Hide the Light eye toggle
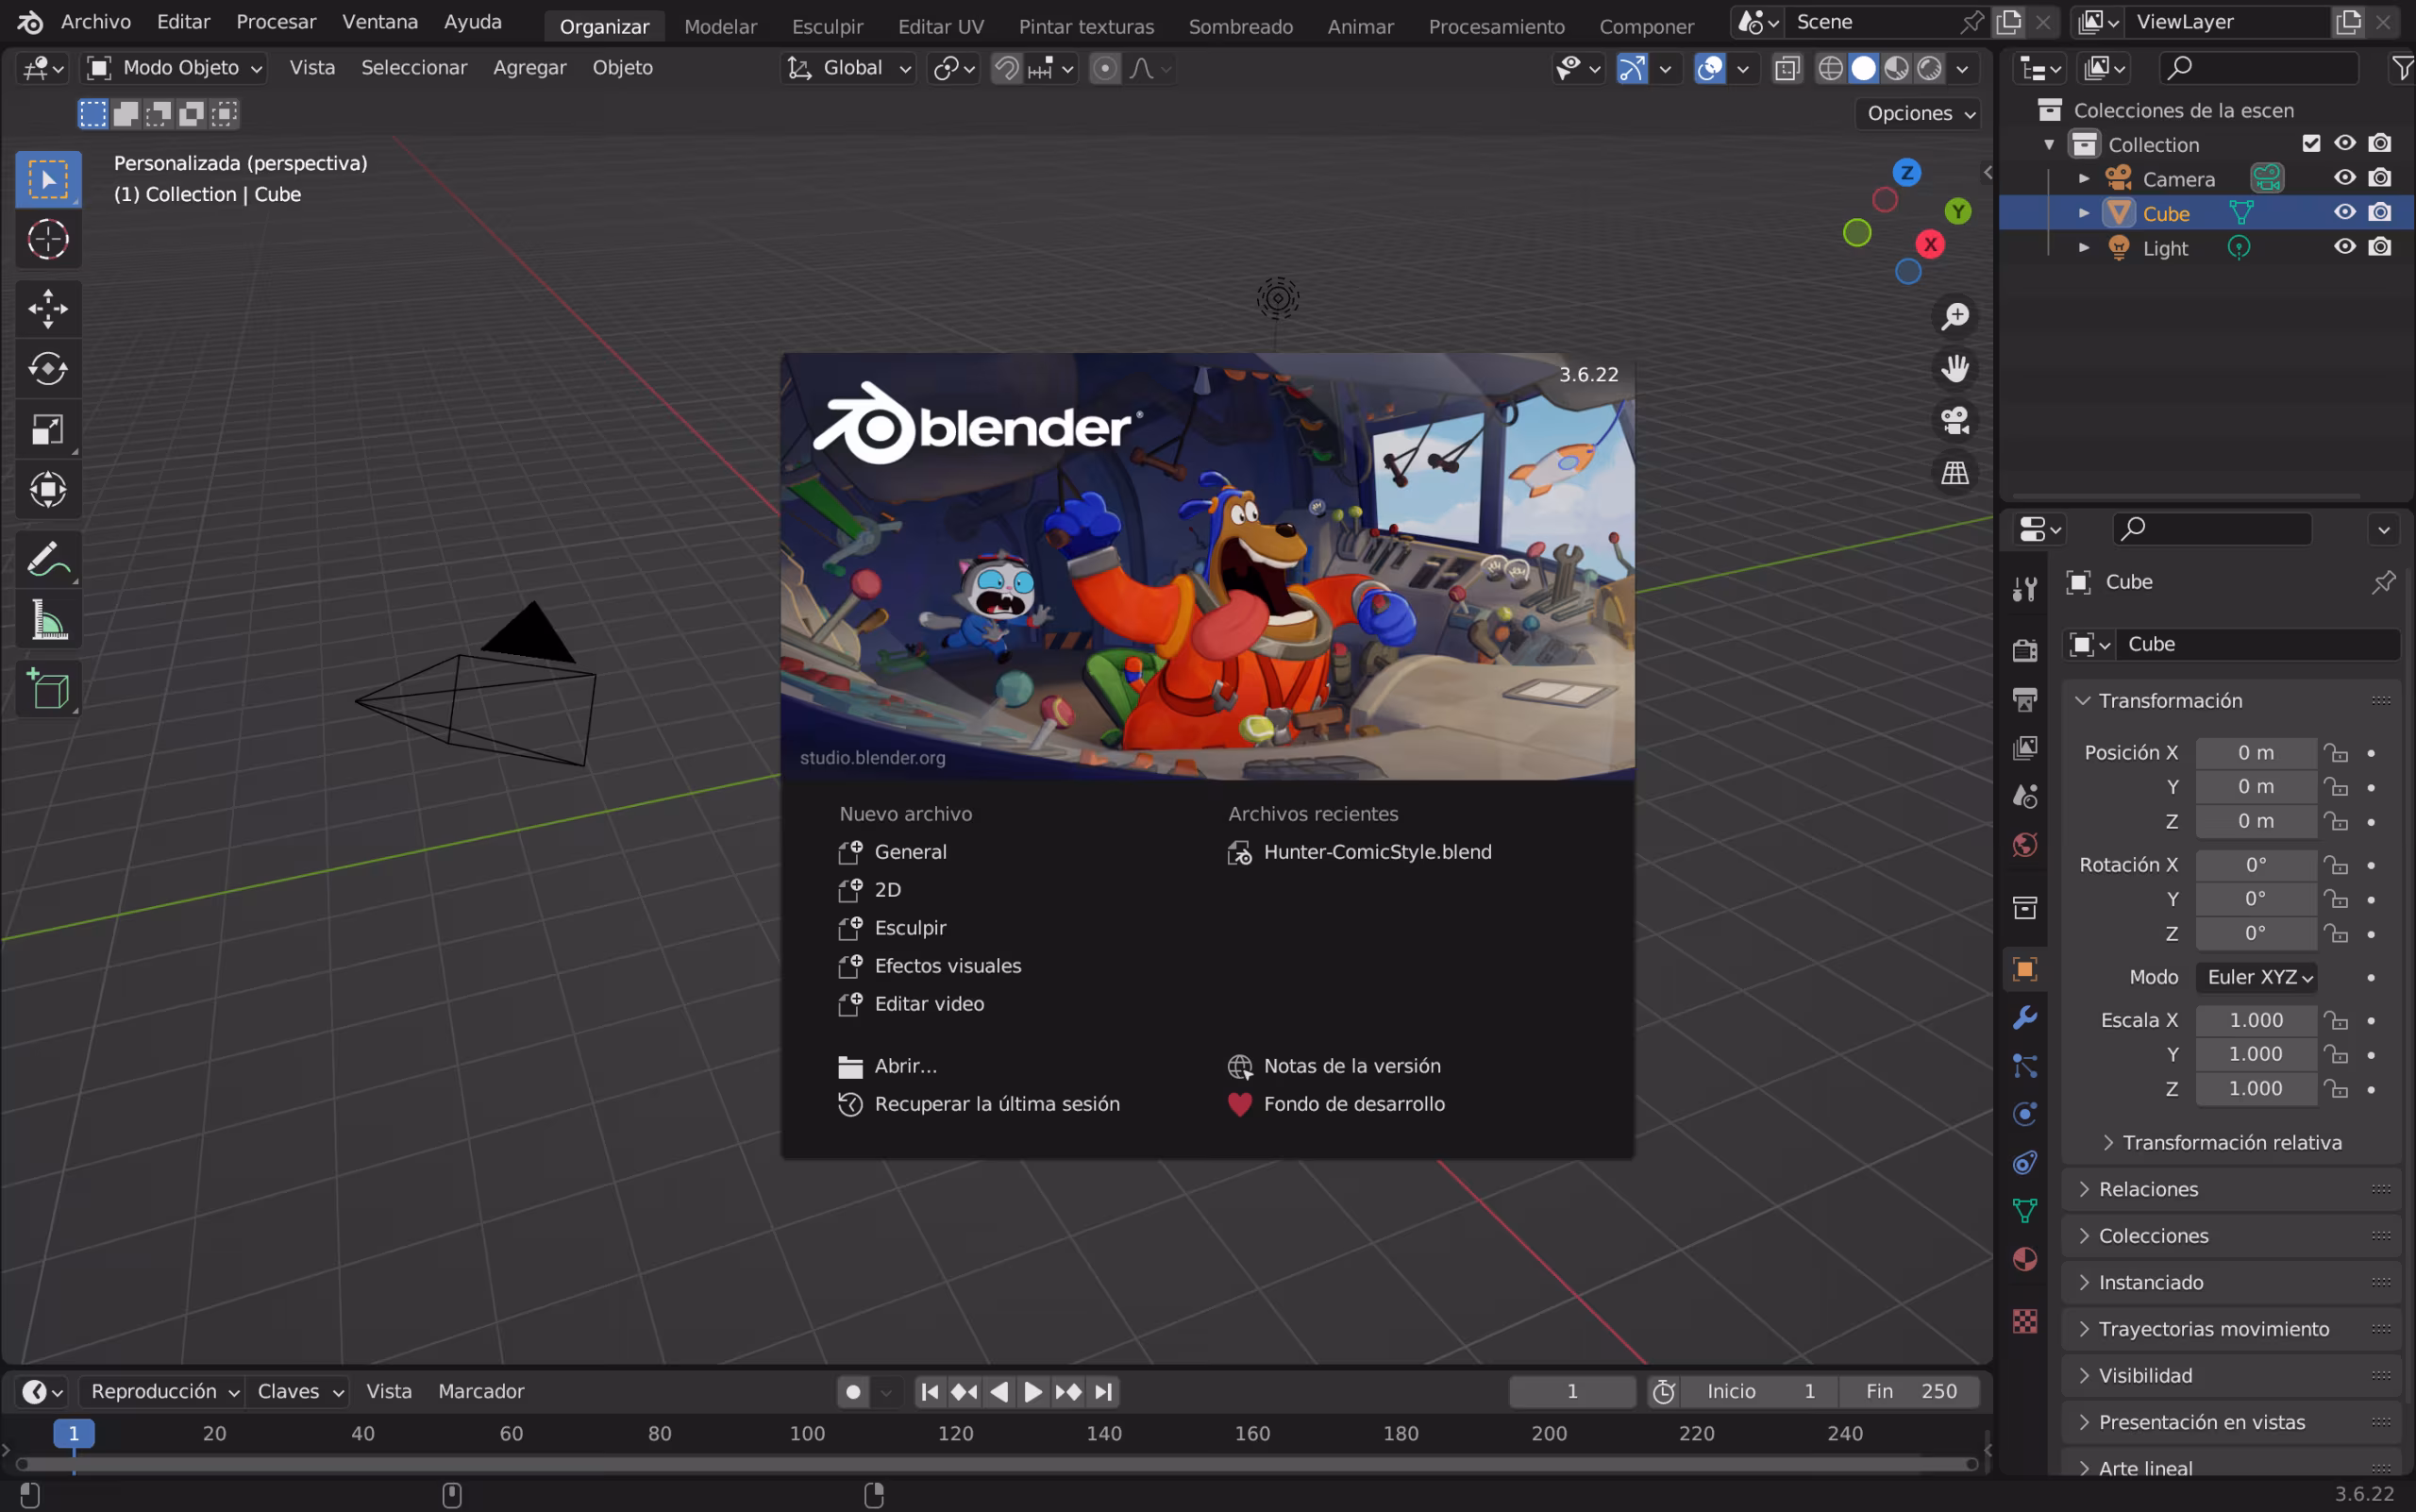Screen dimensions: 2416x1512 tap(2344, 247)
